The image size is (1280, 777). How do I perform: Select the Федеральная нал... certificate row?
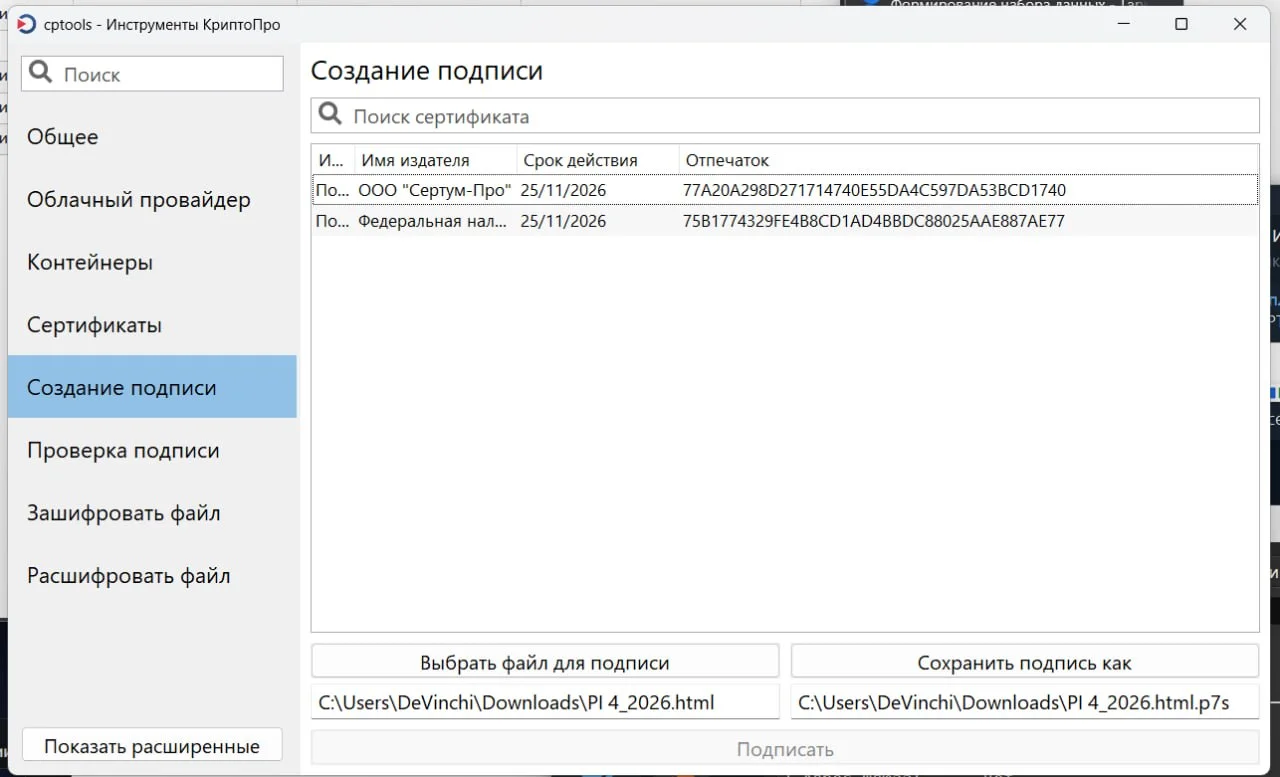pyautogui.click(x=785, y=221)
